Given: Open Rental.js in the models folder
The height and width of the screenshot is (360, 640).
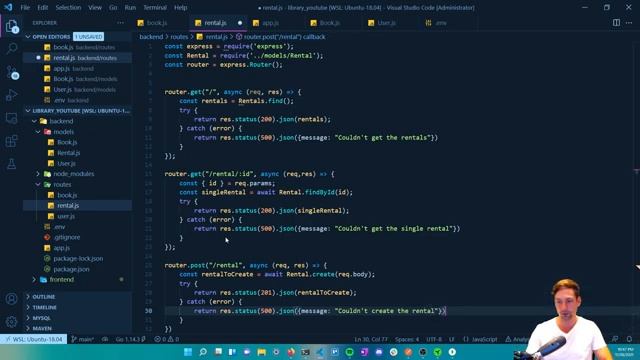Looking at the screenshot, I should (69, 153).
